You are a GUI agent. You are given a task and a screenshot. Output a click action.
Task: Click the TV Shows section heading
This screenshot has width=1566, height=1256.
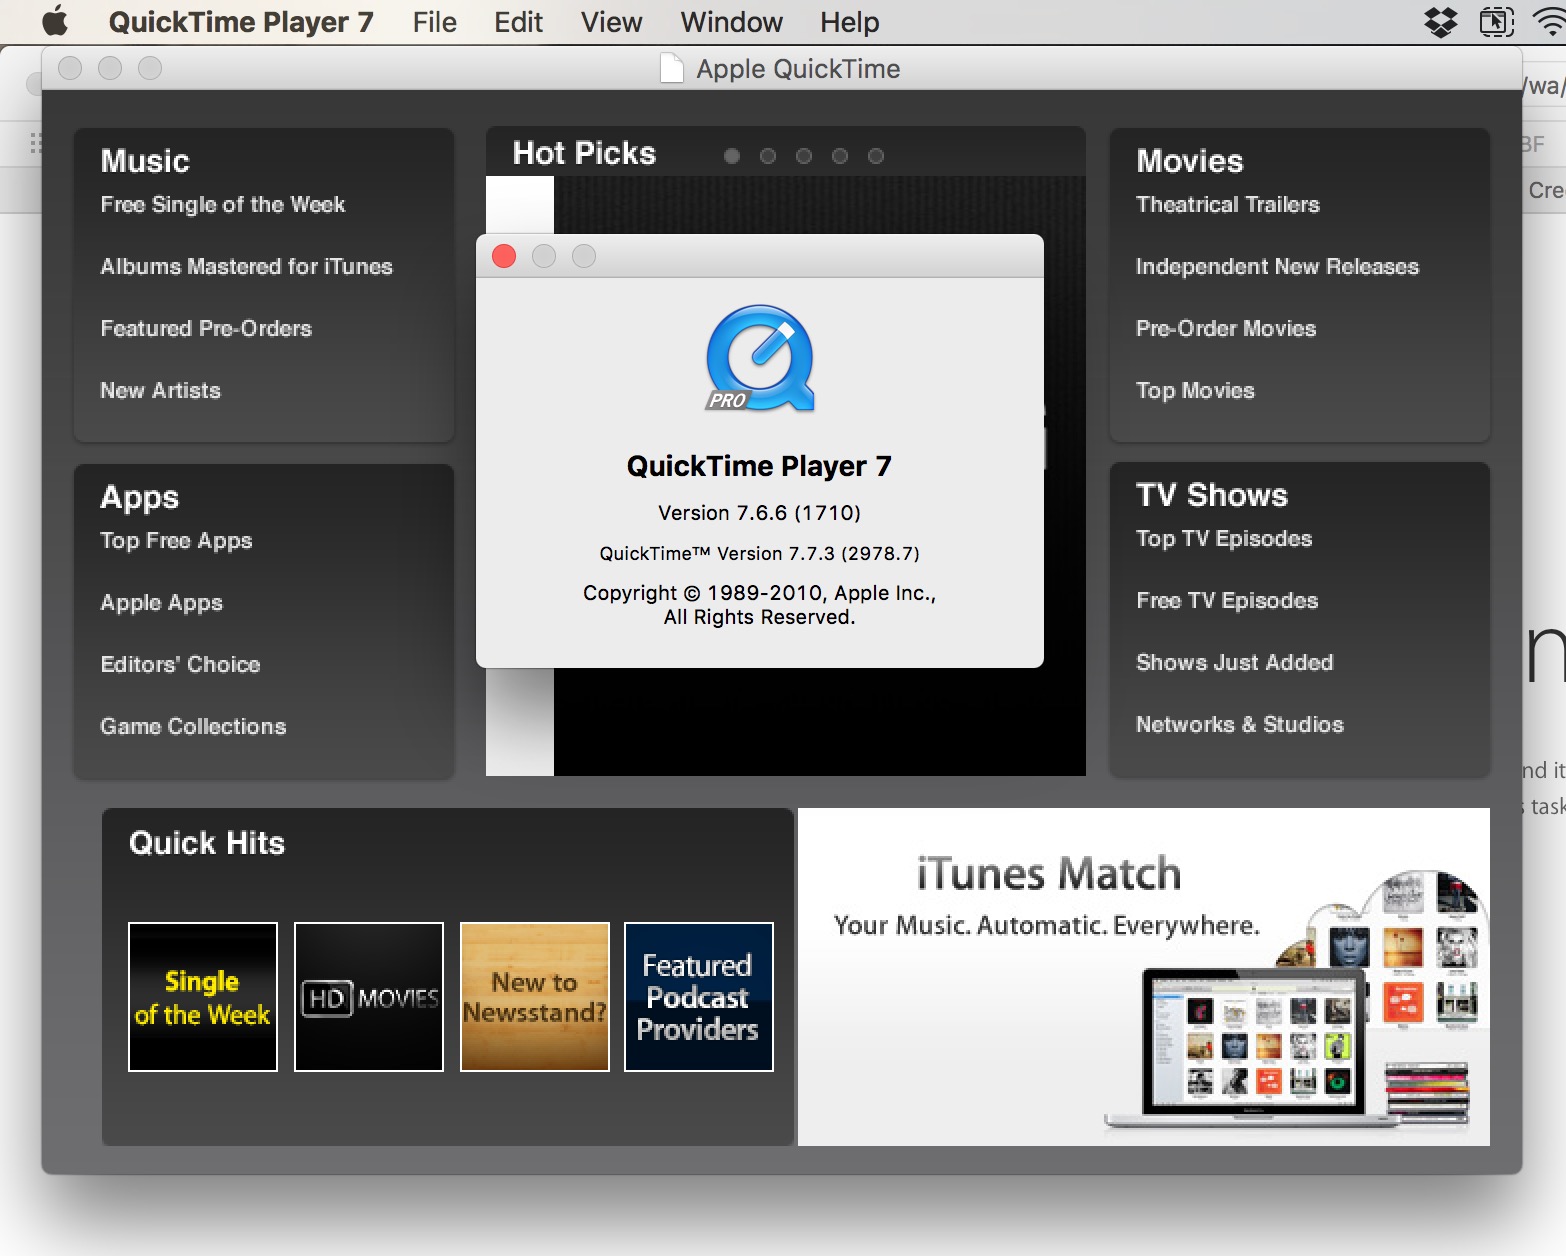point(1212,495)
